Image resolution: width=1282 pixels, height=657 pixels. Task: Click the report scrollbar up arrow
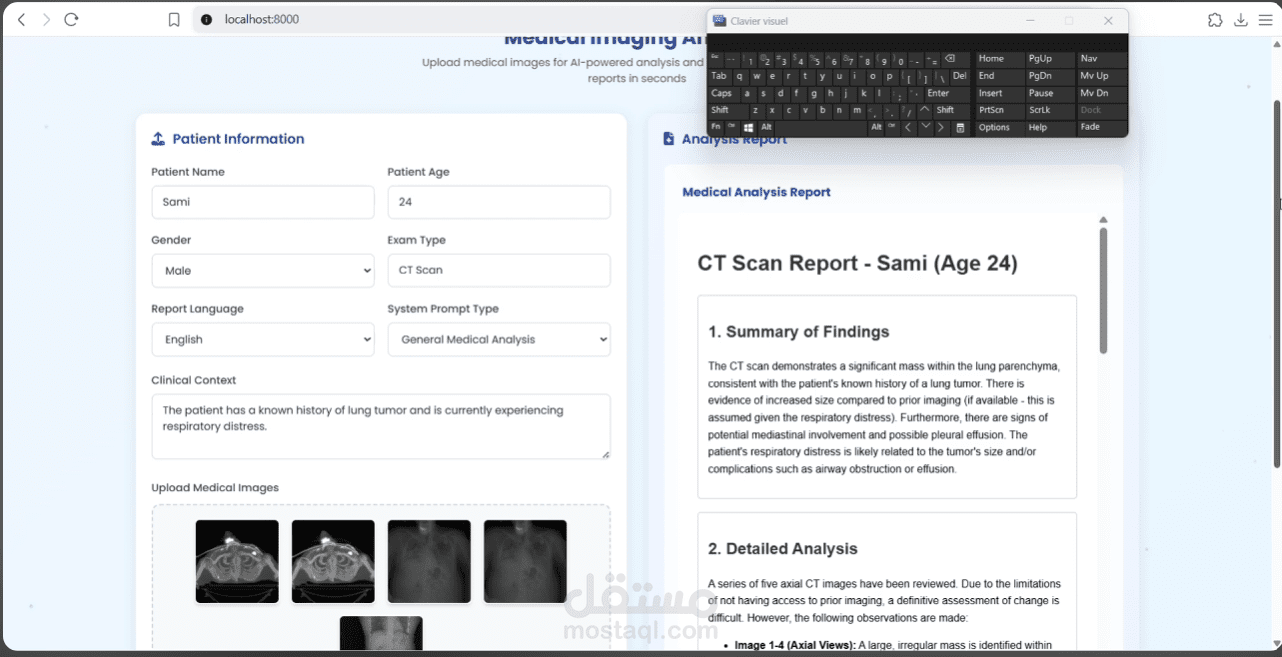tap(1103, 219)
